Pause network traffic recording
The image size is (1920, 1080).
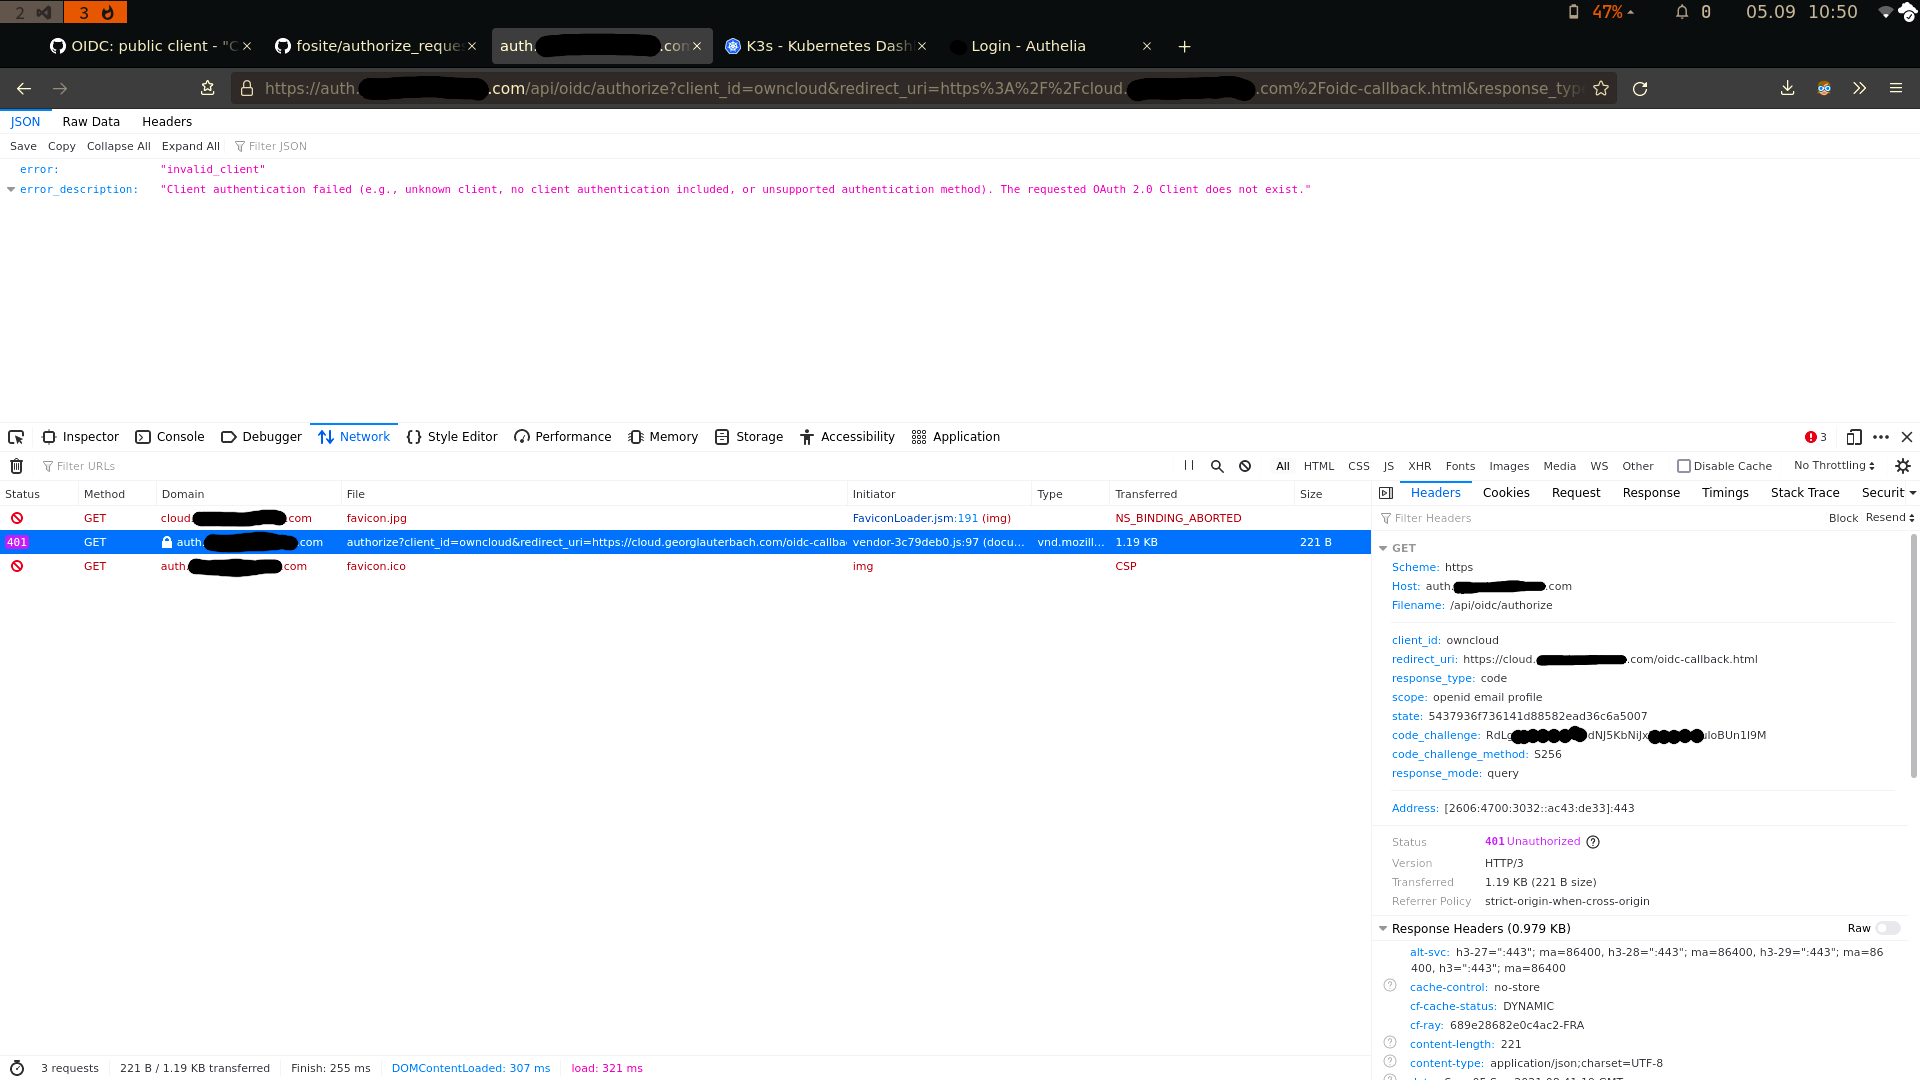(x=1189, y=465)
